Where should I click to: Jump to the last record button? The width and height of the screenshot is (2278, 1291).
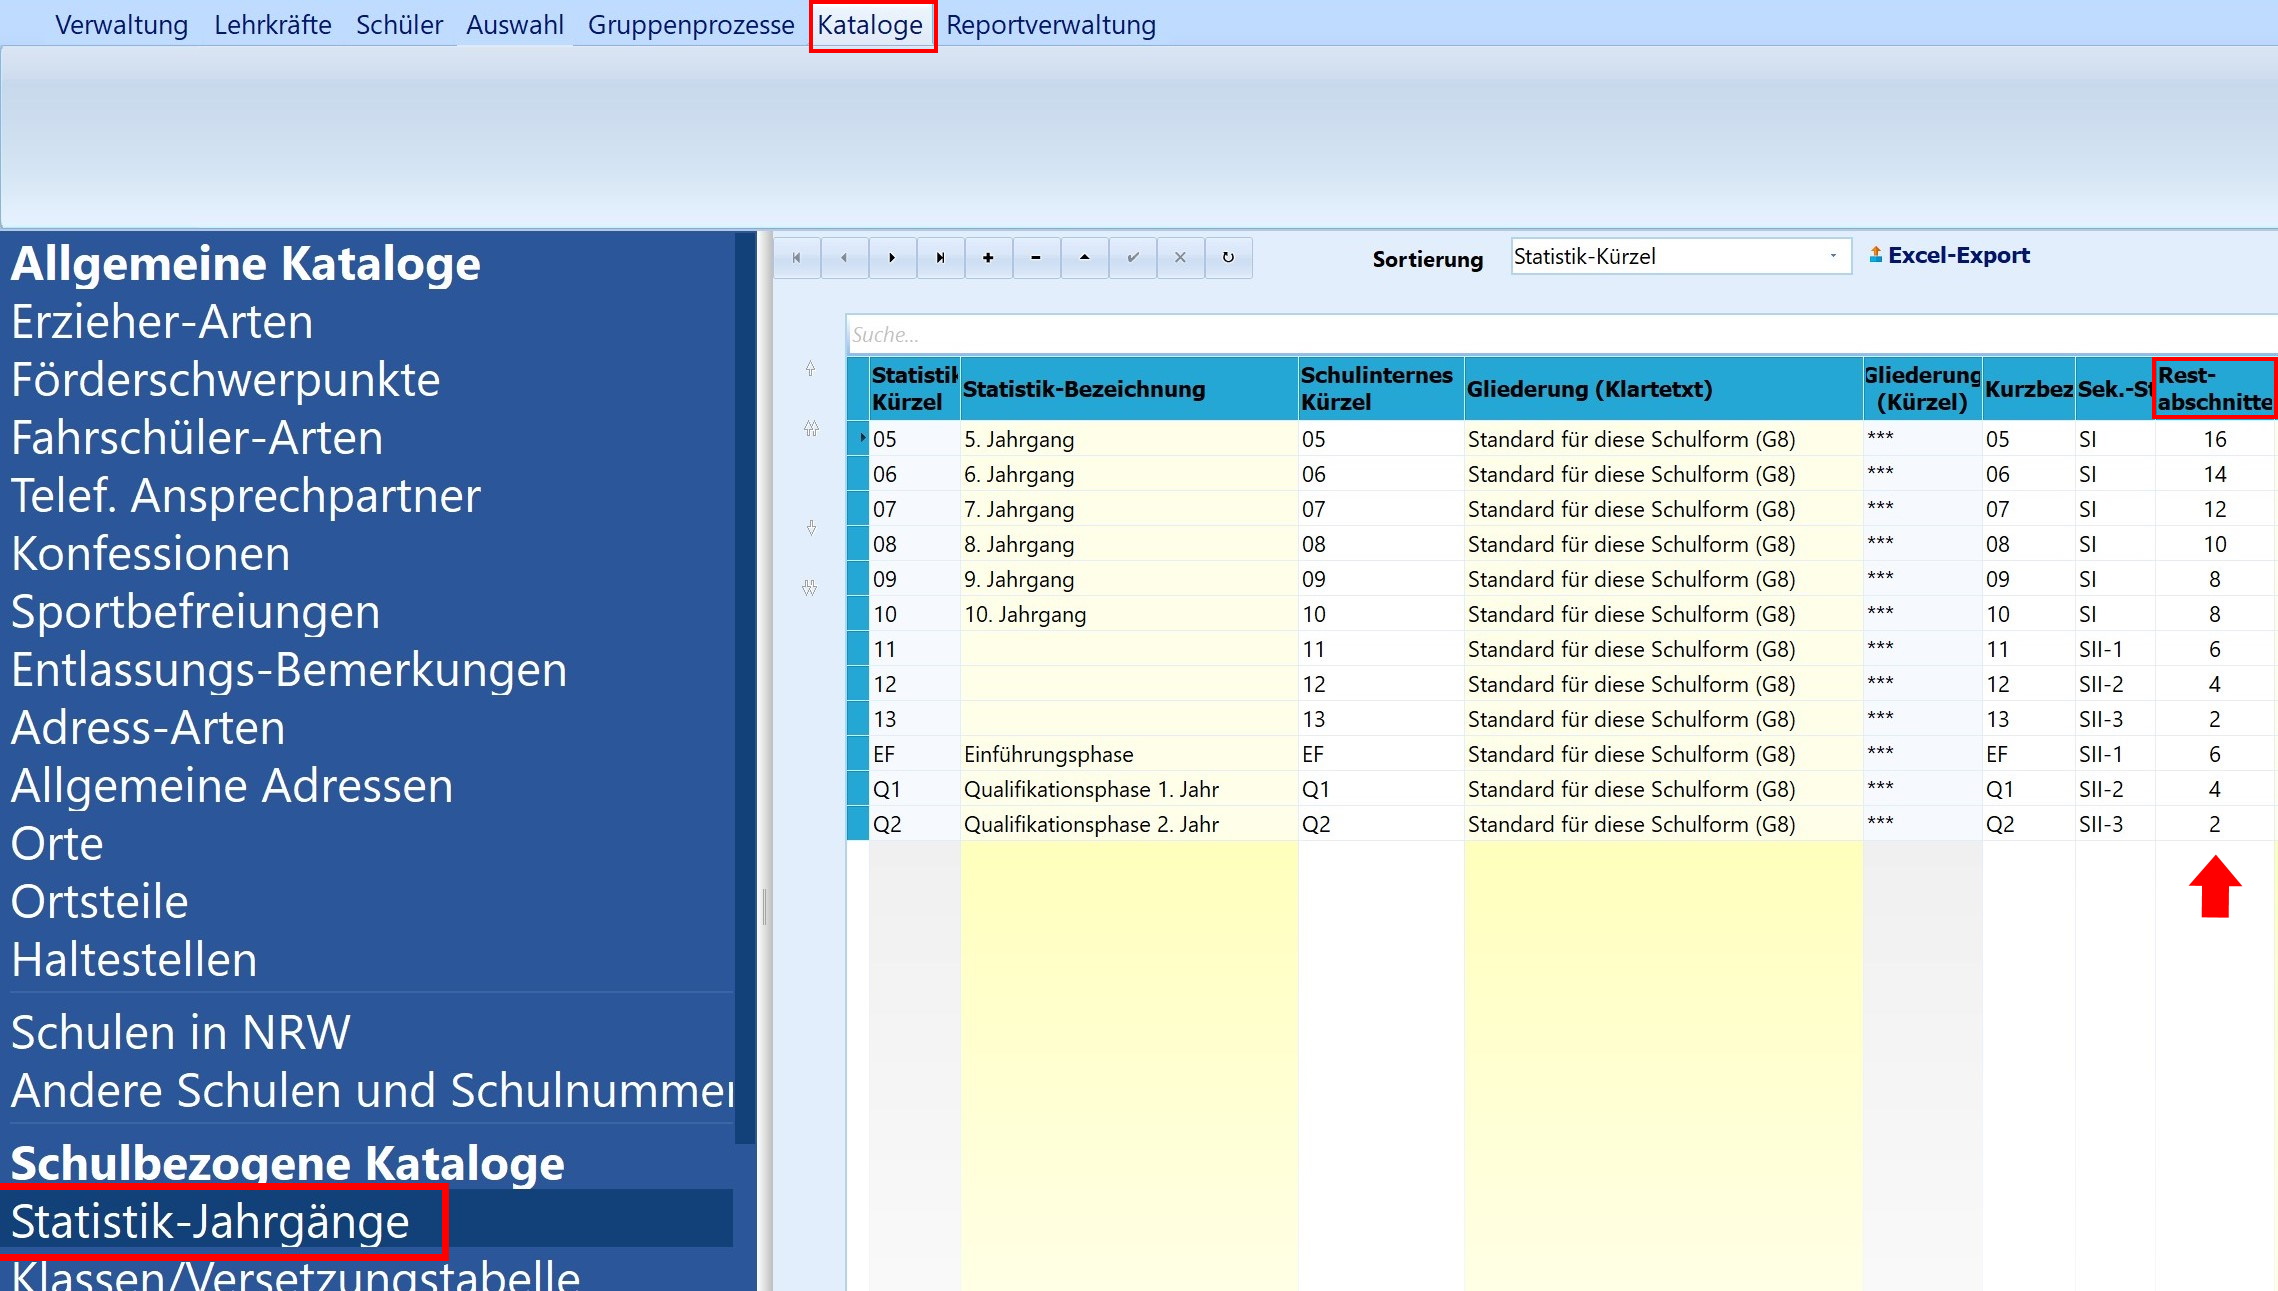(x=940, y=258)
